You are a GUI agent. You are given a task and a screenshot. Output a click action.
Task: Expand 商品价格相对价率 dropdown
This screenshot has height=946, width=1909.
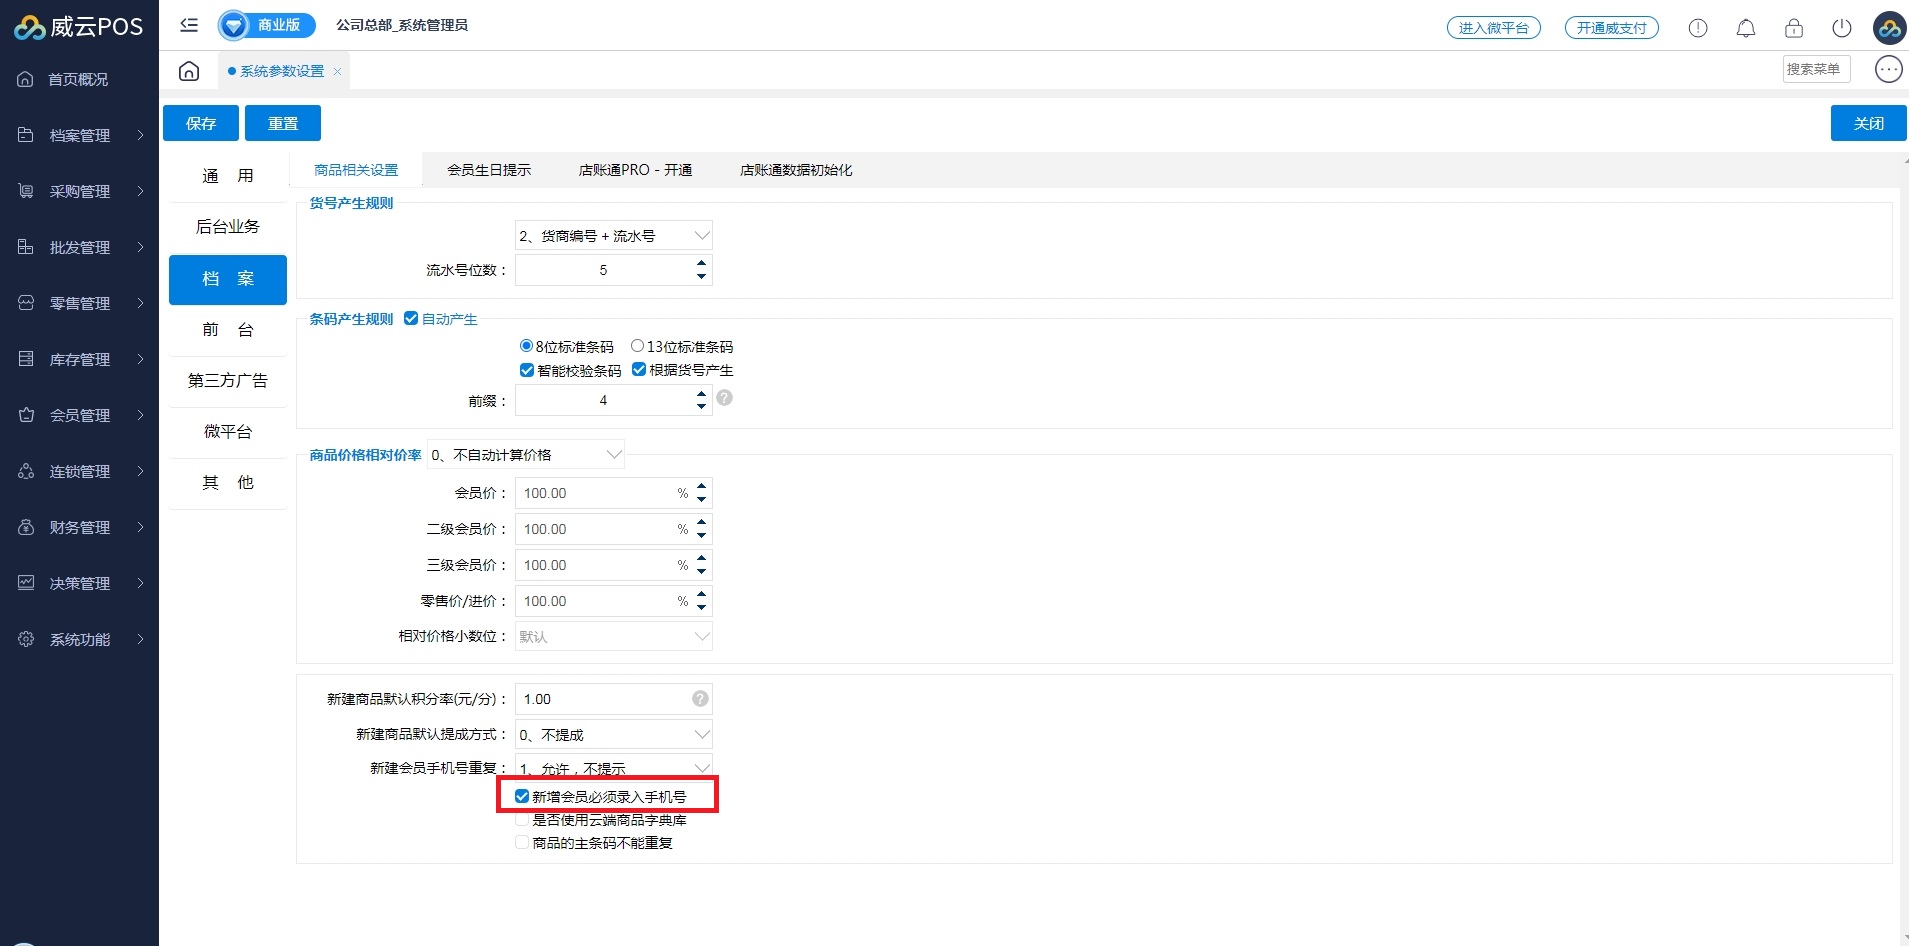pyautogui.click(x=526, y=455)
